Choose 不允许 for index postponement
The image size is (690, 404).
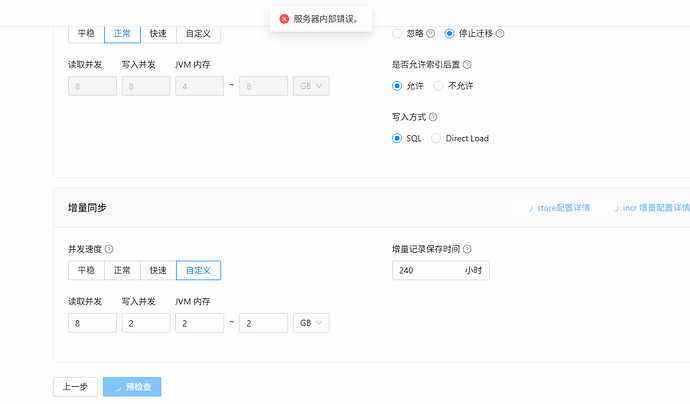(438, 86)
